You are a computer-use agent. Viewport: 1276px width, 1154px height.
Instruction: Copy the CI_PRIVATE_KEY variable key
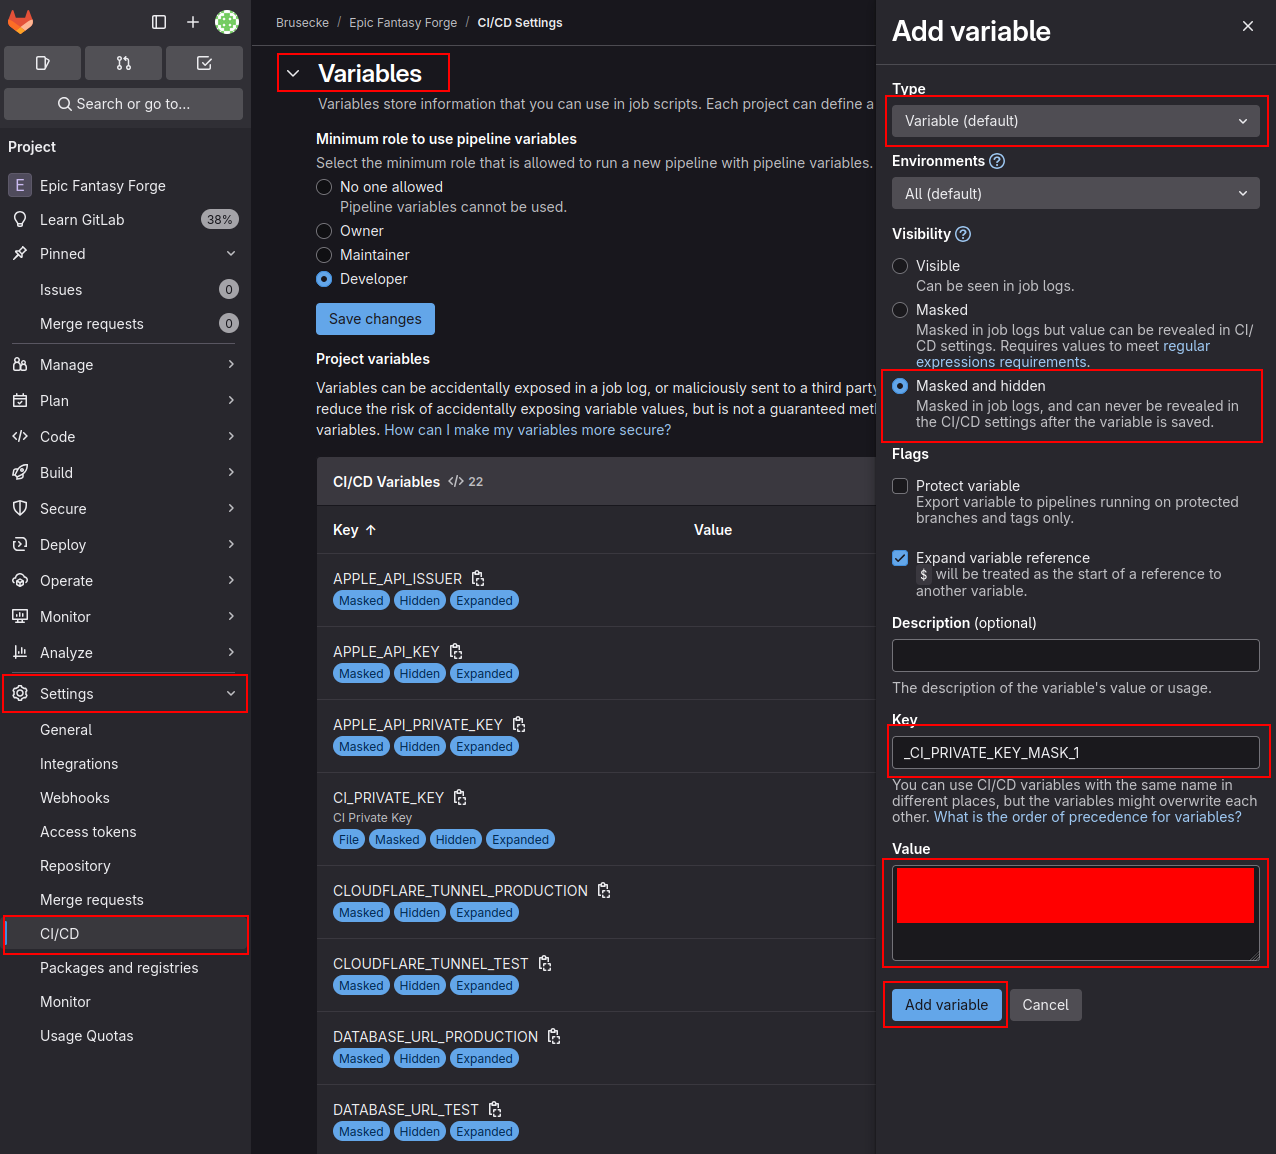click(x=460, y=798)
